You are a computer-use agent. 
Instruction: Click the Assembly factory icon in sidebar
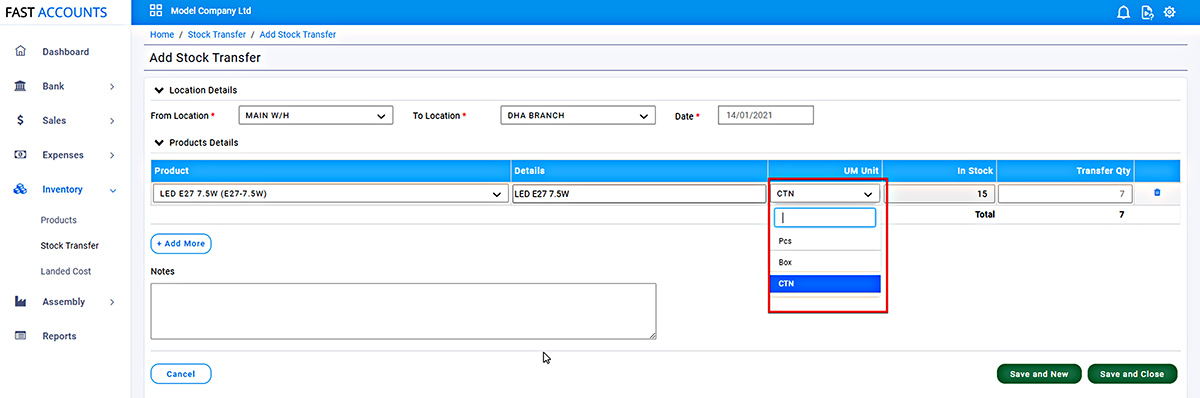[20, 301]
